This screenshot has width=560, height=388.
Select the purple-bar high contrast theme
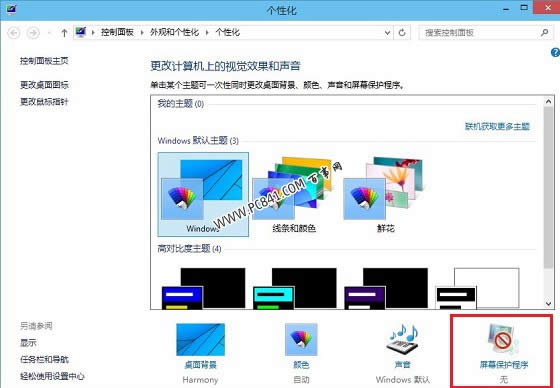pos(386,288)
